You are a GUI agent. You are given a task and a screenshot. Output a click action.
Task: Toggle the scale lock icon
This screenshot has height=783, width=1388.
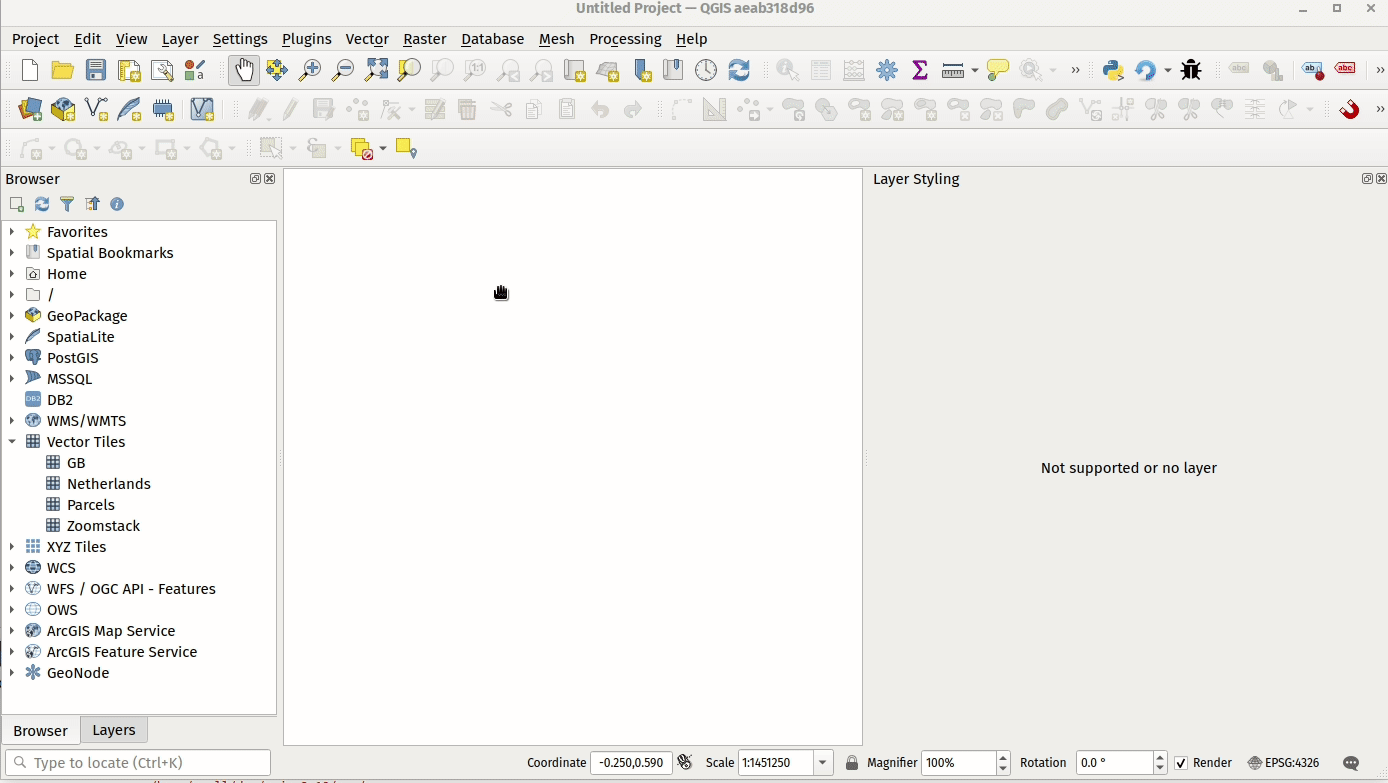point(852,763)
